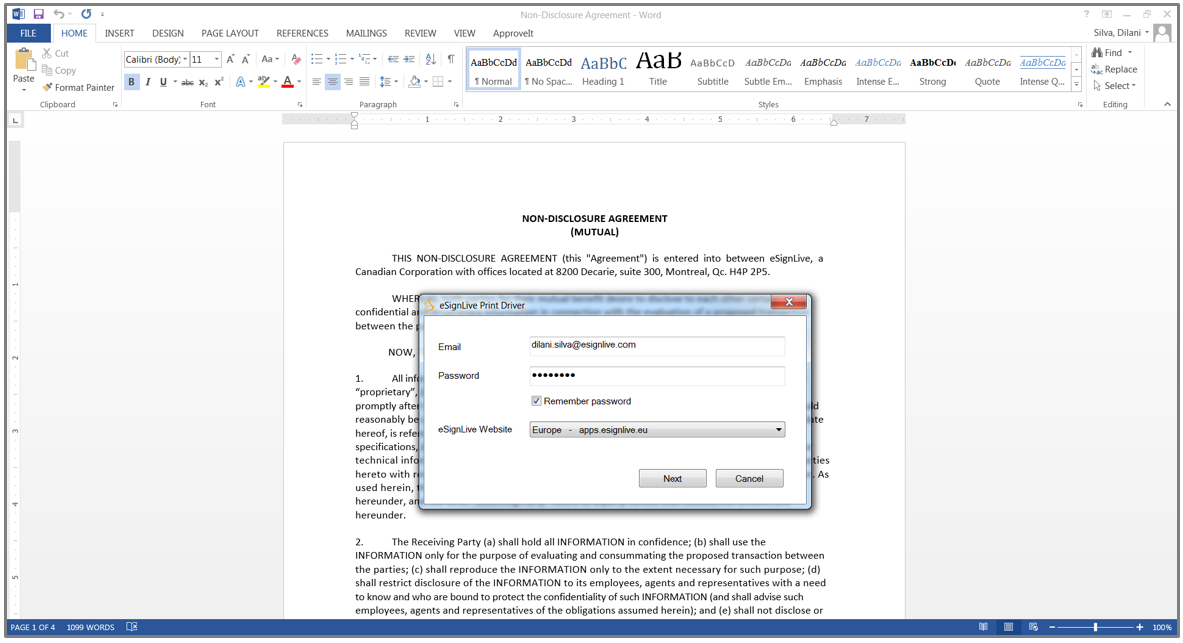Open font name Calibri dropdown
The height and width of the screenshot is (643, 1183).
pos(185,60)
